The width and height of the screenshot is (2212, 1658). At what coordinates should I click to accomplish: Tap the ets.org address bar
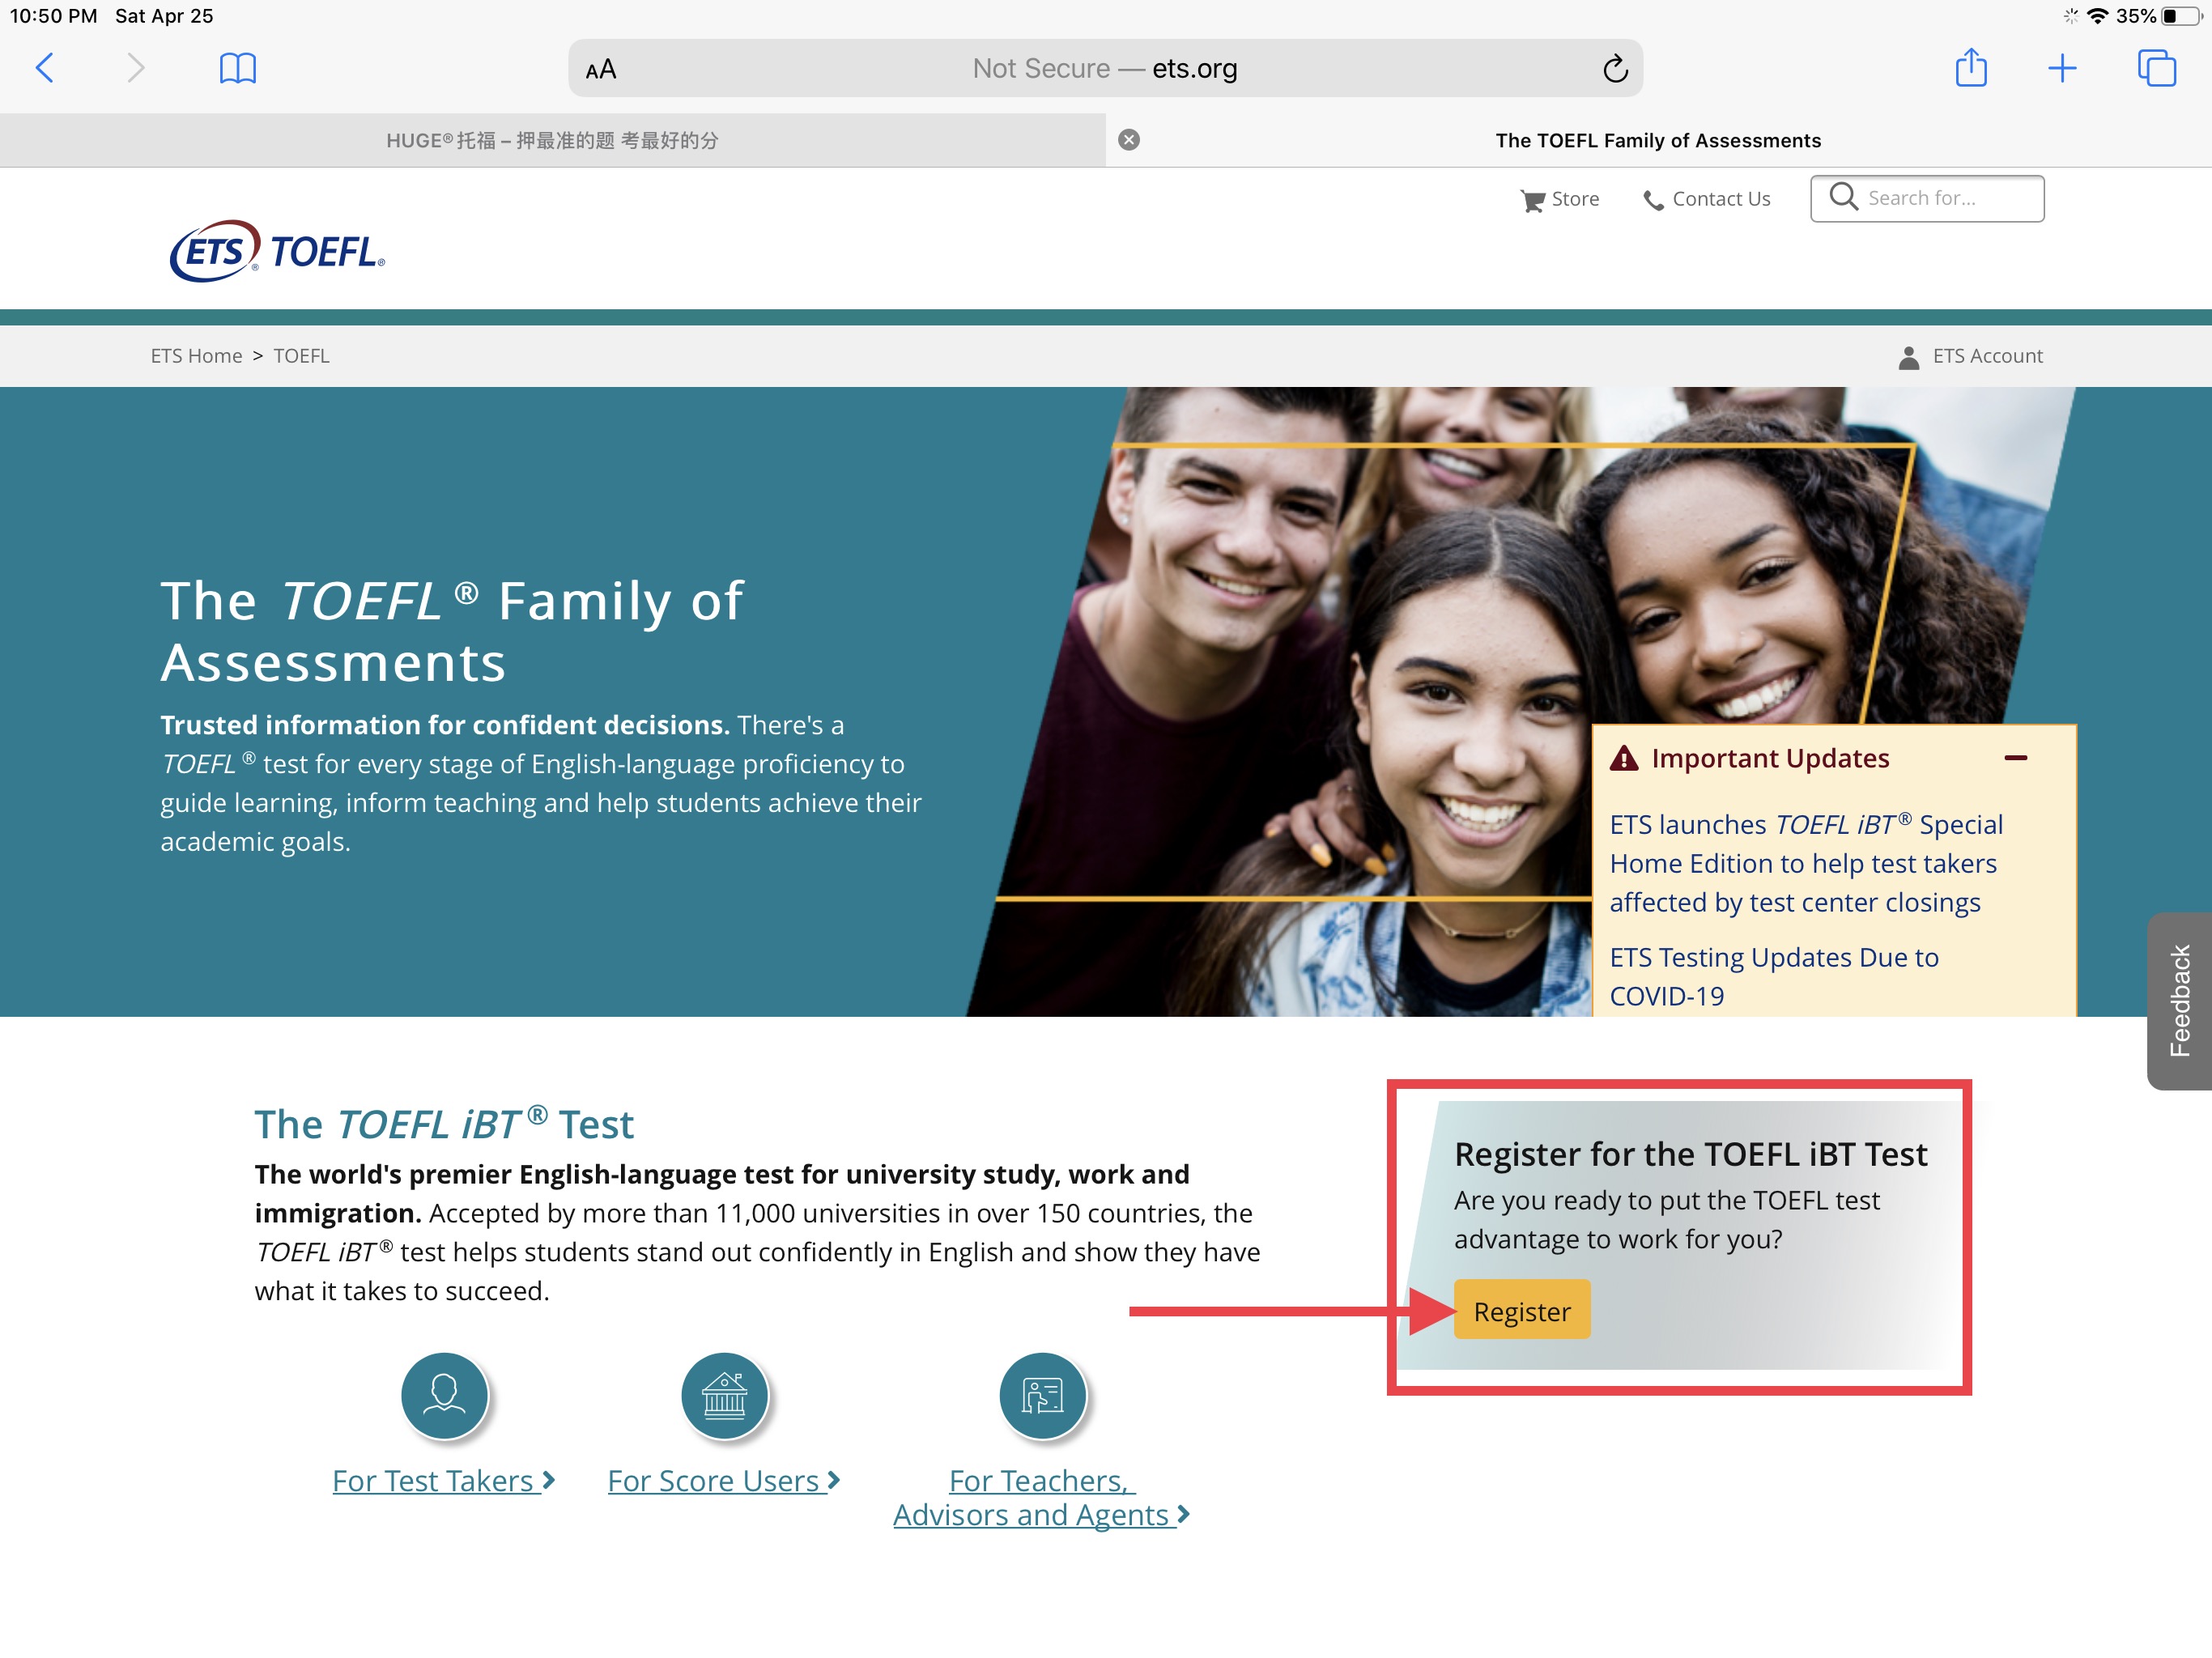(1105, 68)
